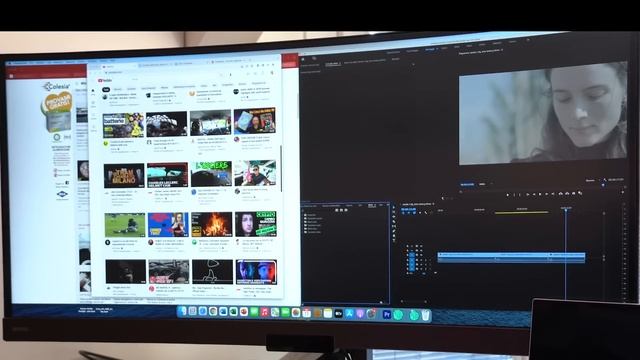Open Program monitor settings wrench
Screen dimensions: 640x360
[605, 180]
